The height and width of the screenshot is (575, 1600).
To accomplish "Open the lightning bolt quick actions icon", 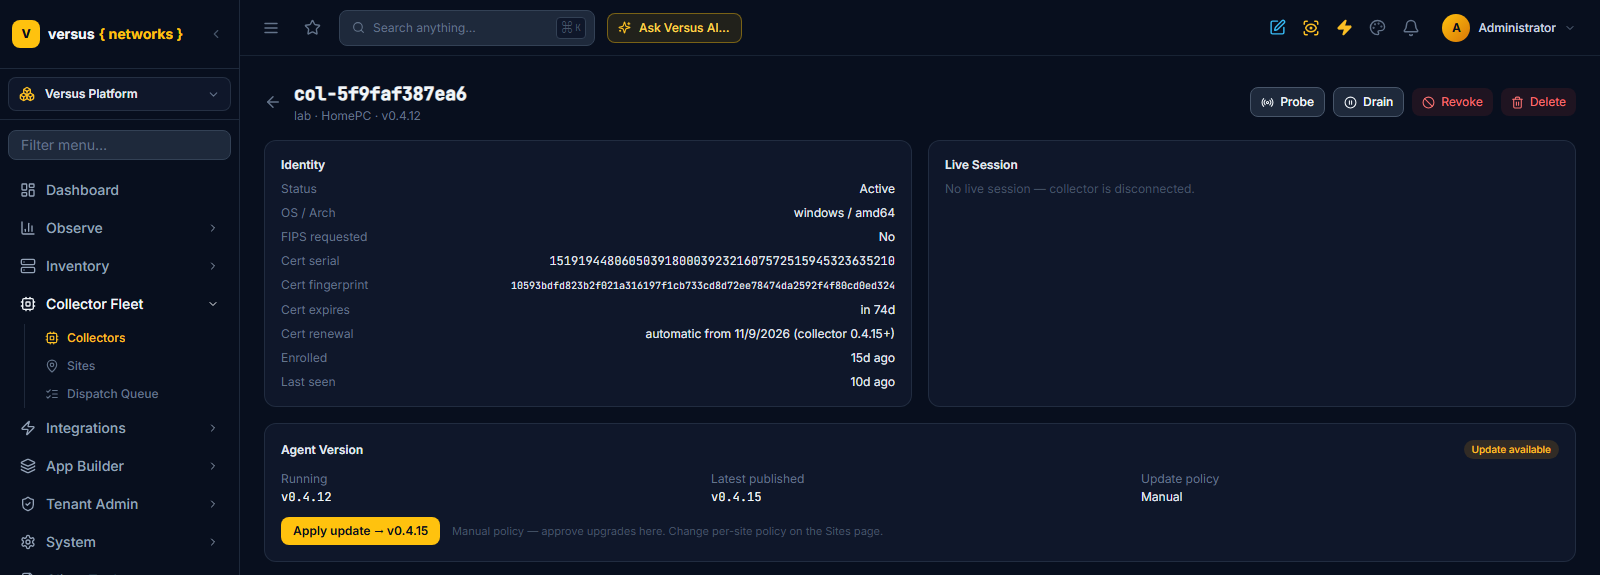I will coord(1345,28).
